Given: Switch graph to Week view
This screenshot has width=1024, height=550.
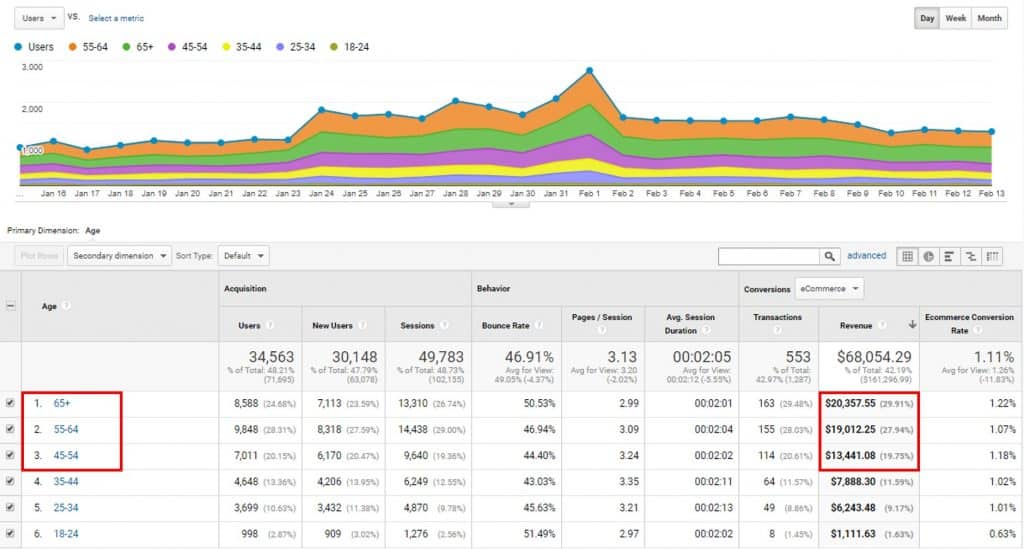Looking at the screenshot, I should point(956,18).
